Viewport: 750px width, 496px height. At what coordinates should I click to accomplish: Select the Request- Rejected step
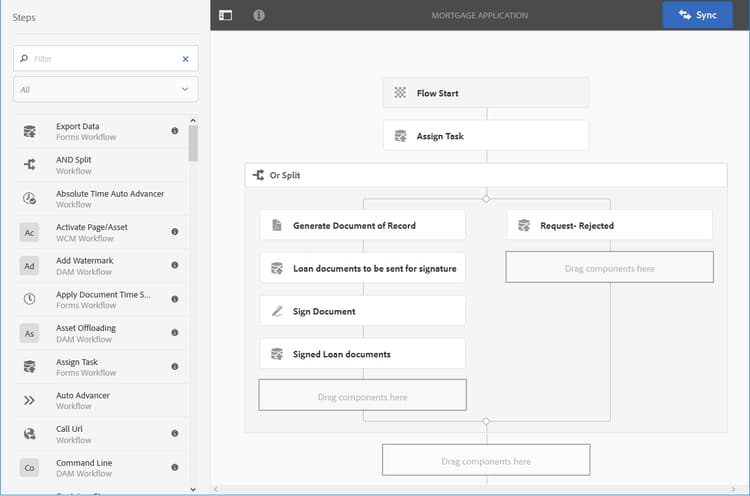(609, 225)
